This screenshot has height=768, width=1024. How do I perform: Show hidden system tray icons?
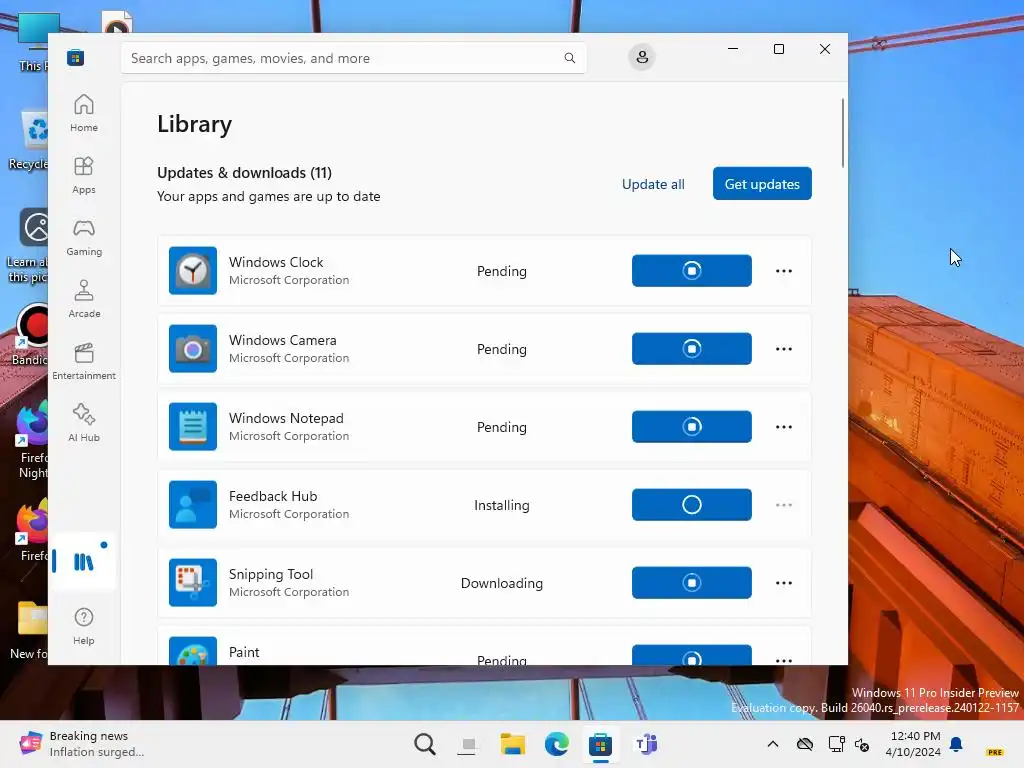pyautogui.click(x=773, y=744)
